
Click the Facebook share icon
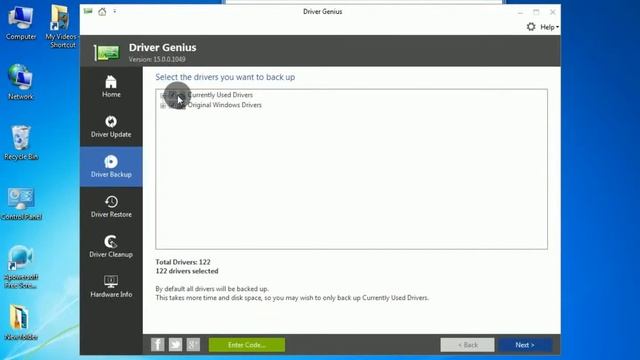pos(158,344)
